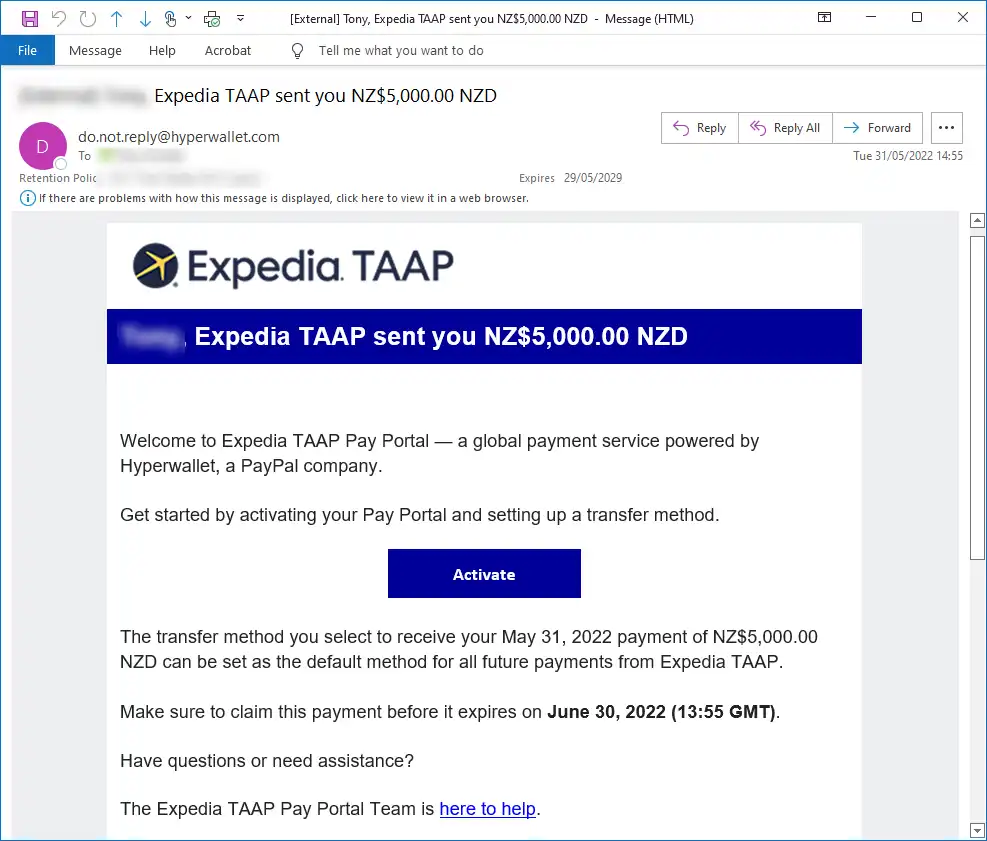Click the blue banner heading text

coord(441,336)
